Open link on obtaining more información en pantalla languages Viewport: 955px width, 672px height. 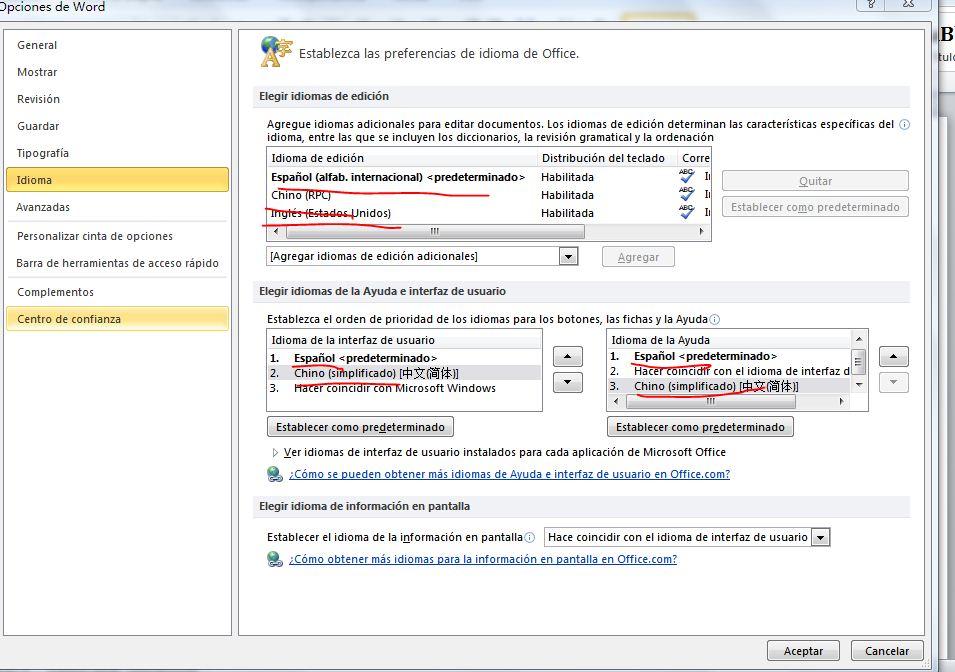[x=482, y=559]
